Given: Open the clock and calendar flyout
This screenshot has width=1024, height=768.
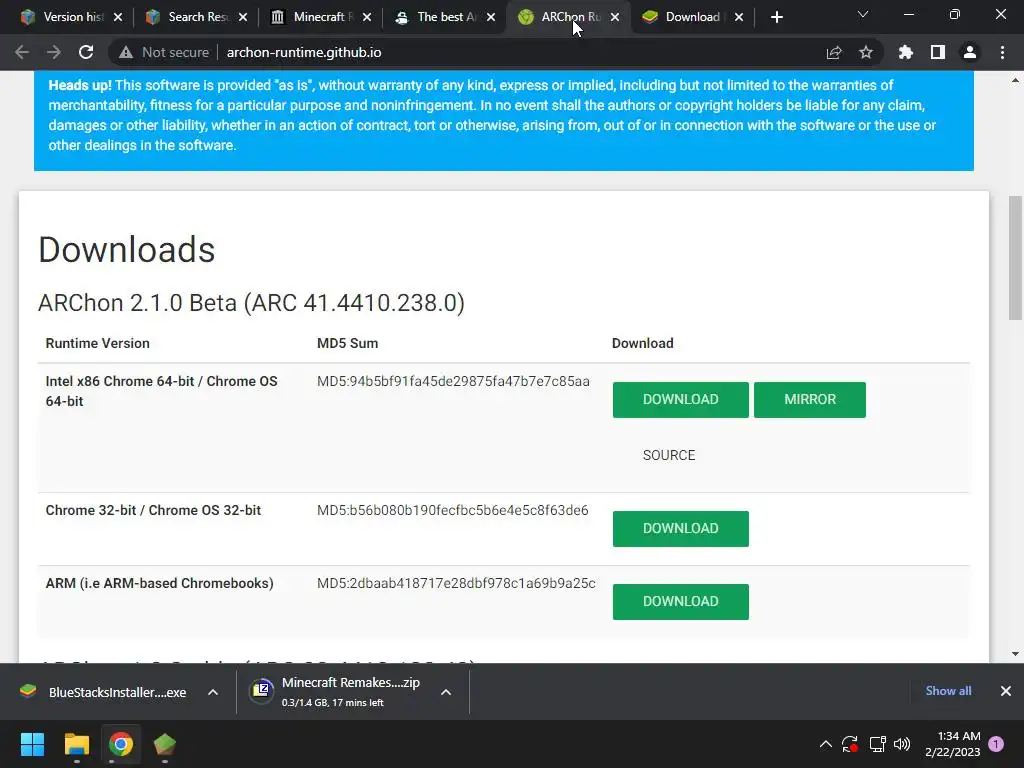Looking at the screenshot, I should [953, 744].
